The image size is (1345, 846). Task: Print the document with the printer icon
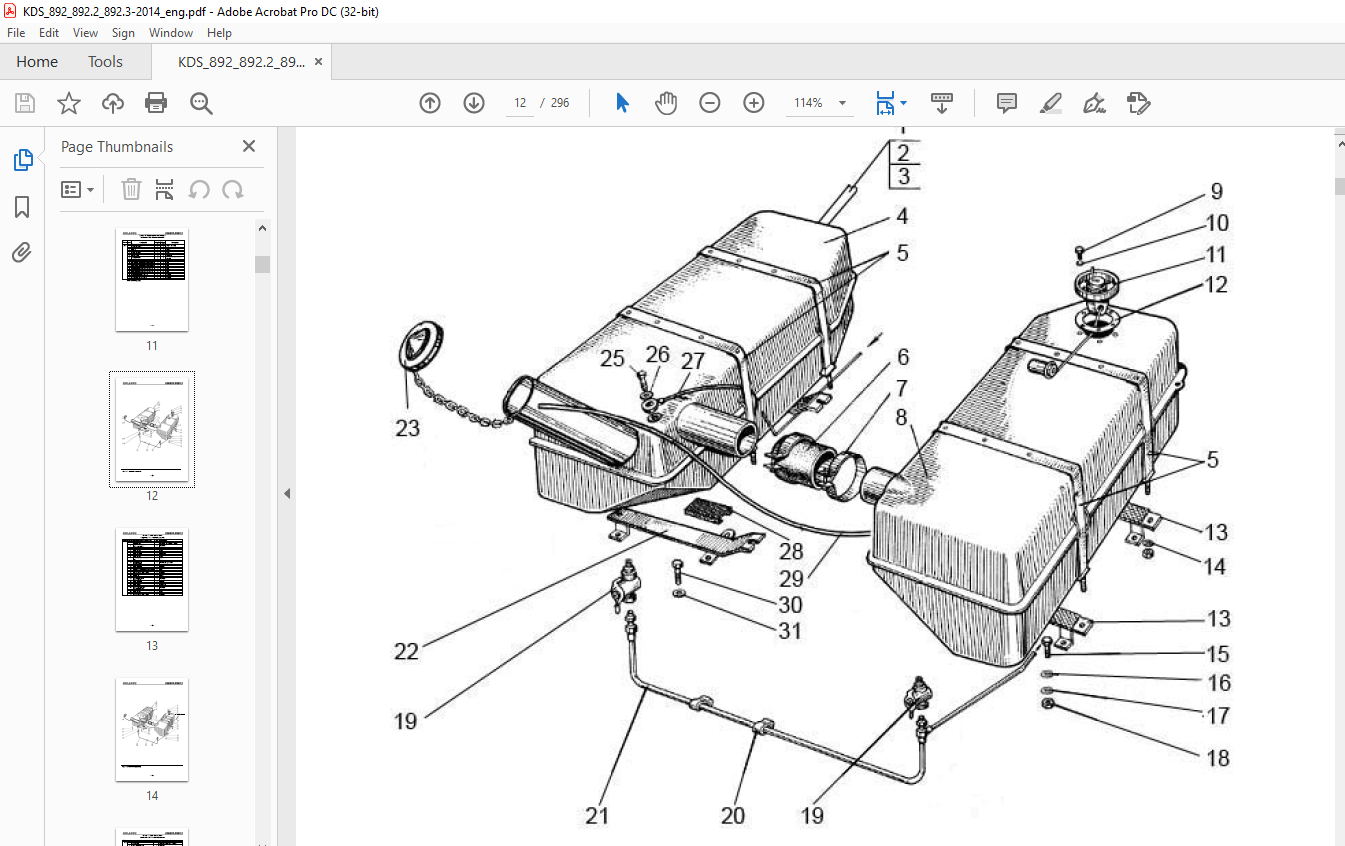156,103
